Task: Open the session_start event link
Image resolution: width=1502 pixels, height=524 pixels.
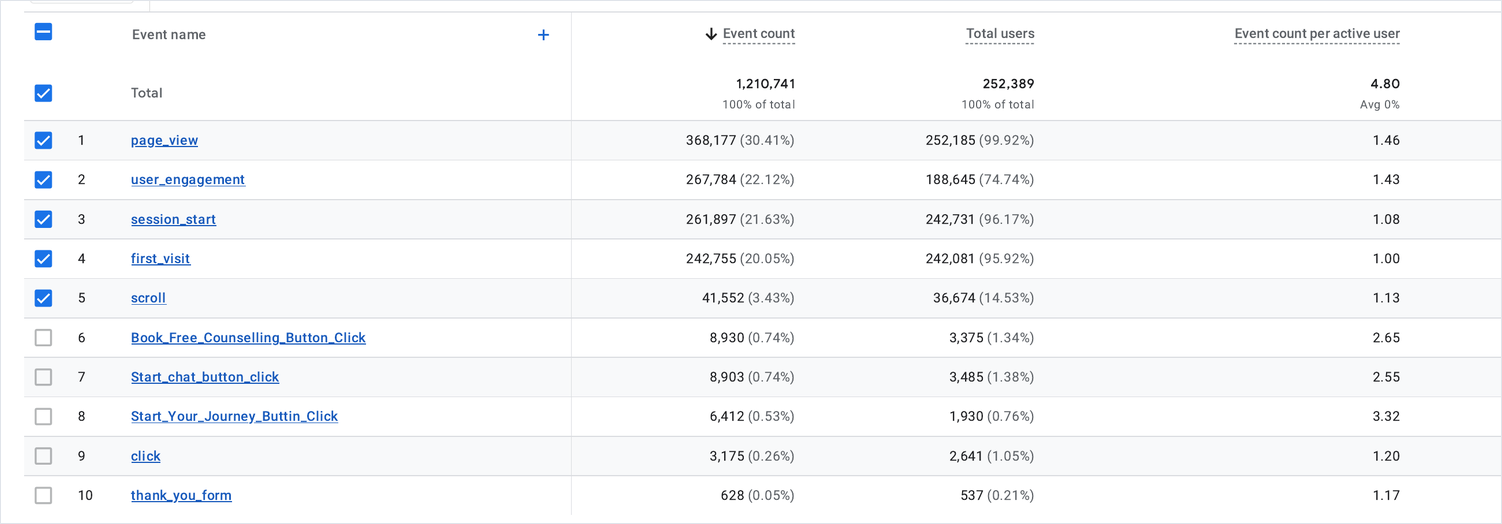Action: (173, 219)
